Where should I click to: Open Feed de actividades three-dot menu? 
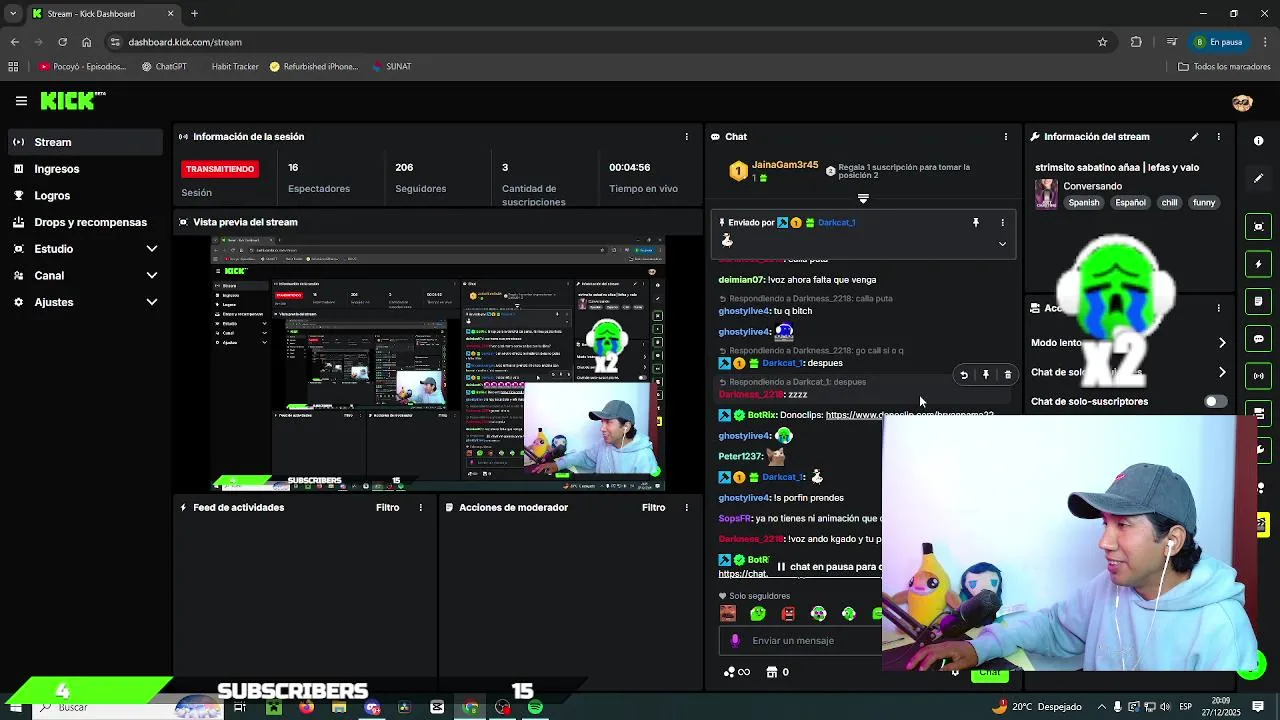(x=420, y=508)
